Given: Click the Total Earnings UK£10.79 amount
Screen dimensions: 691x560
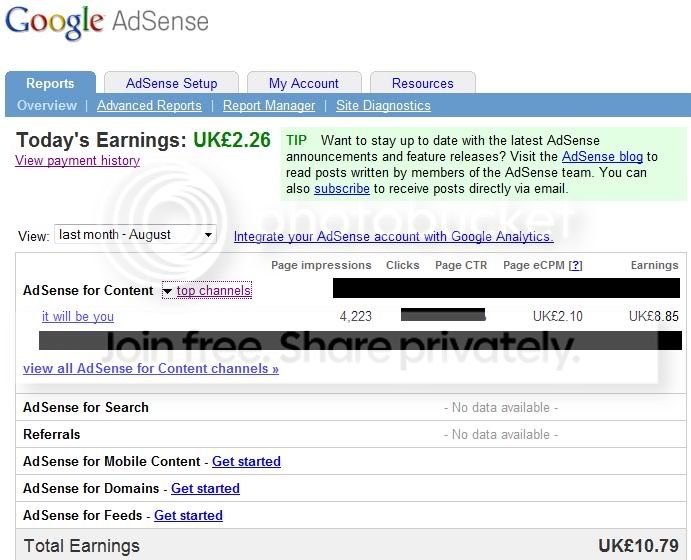Looking at the screenshot, I should click(x=638, y=546).
